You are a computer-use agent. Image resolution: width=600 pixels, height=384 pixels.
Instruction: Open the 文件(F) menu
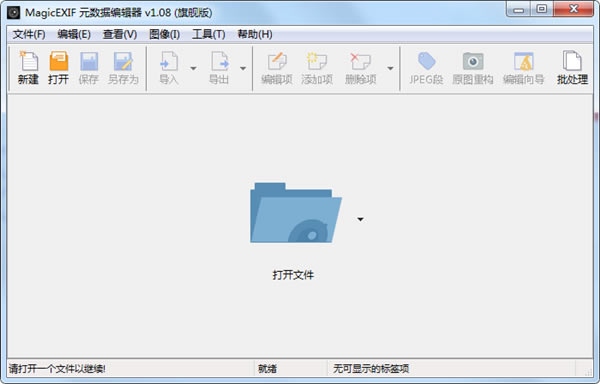[29, 34]
